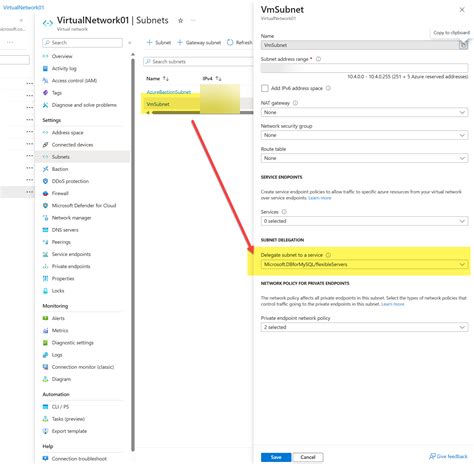474x464 pixels.
Task: Open Activity log in sidebar
Action: pos(64,68)
